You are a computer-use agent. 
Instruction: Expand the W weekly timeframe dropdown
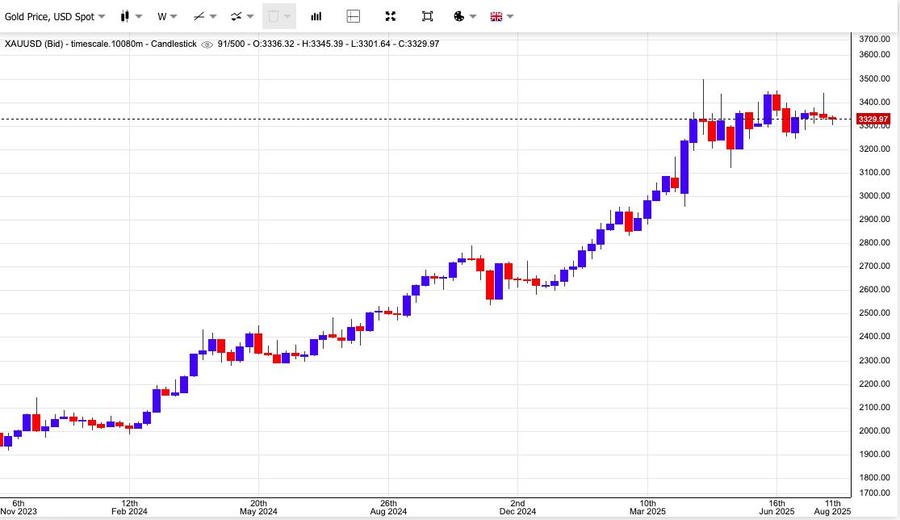click(x=167, y=16)
